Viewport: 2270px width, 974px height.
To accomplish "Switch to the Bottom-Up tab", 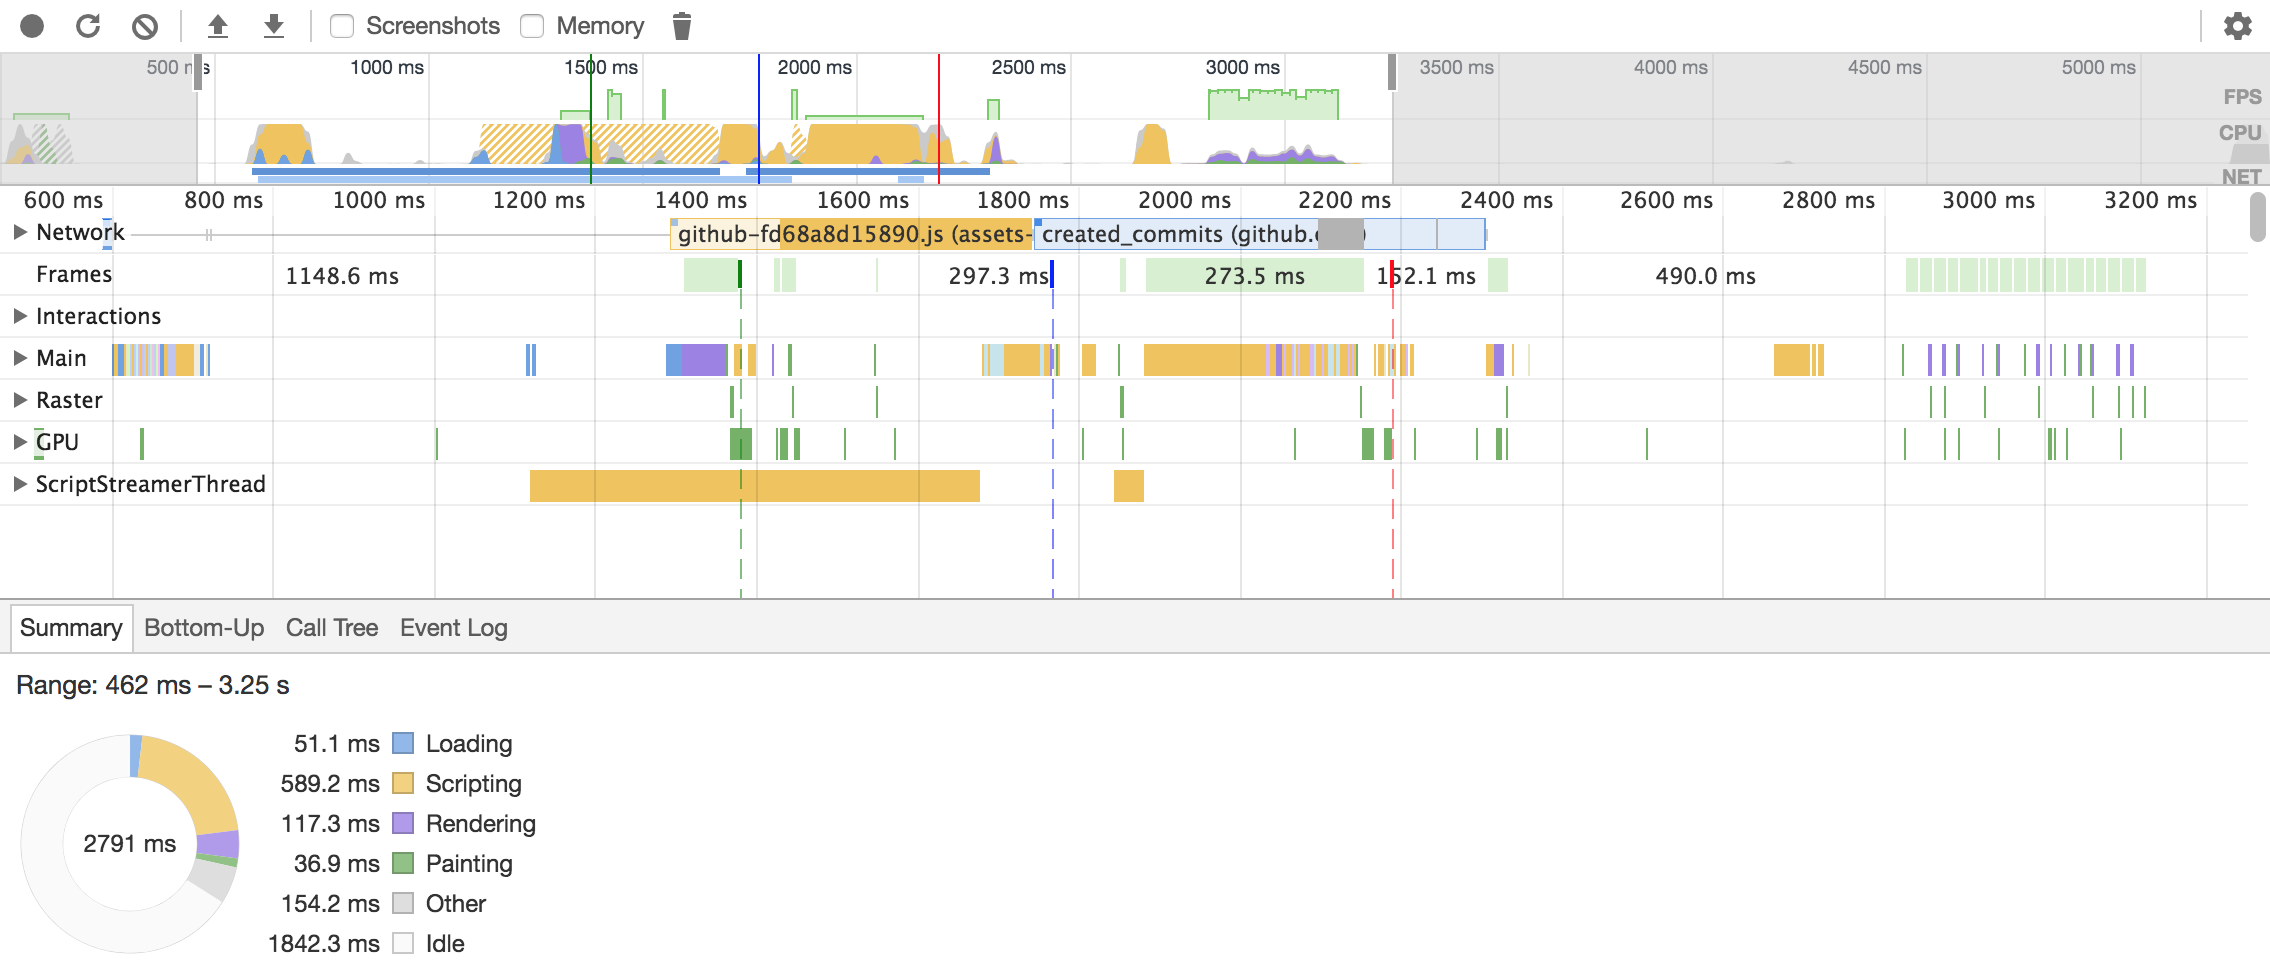I will tap(204, 628).
